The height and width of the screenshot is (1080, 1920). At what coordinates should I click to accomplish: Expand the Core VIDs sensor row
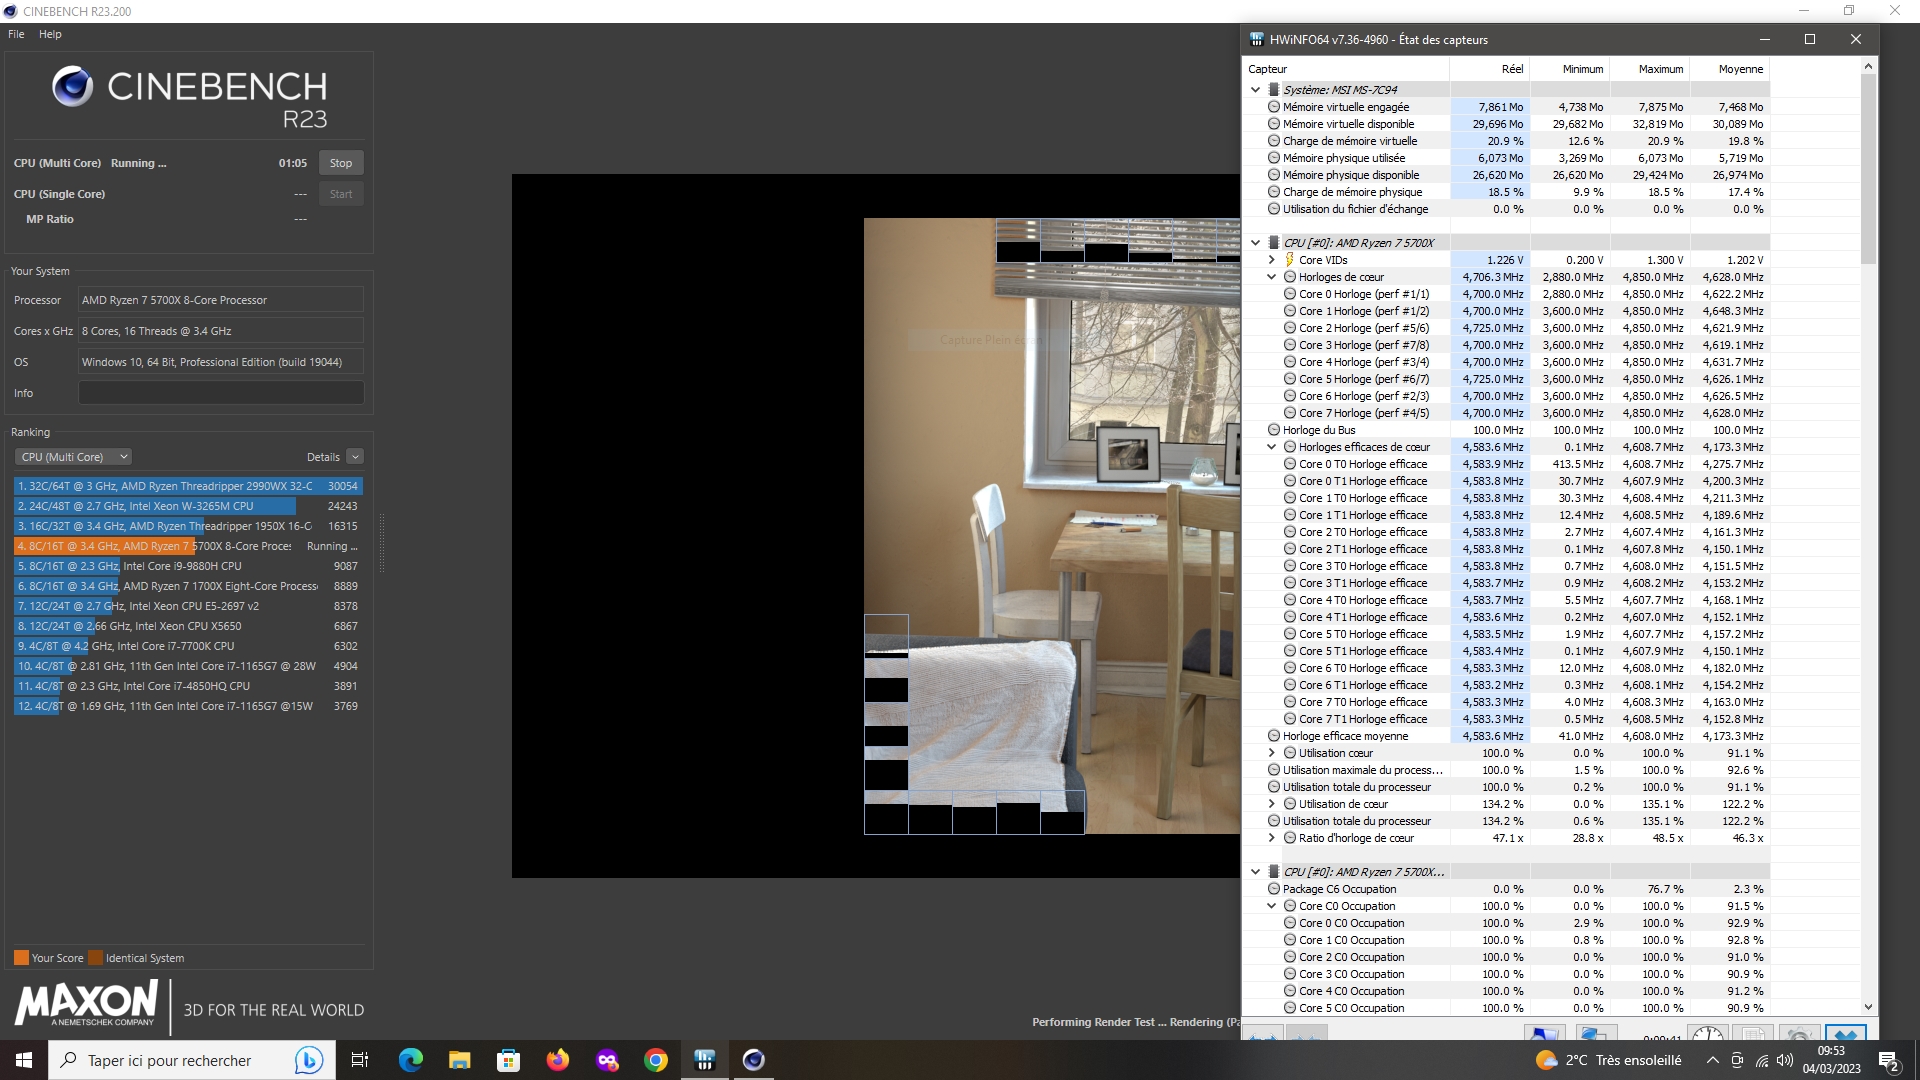pyautogui.click(x=1272, y=260)
